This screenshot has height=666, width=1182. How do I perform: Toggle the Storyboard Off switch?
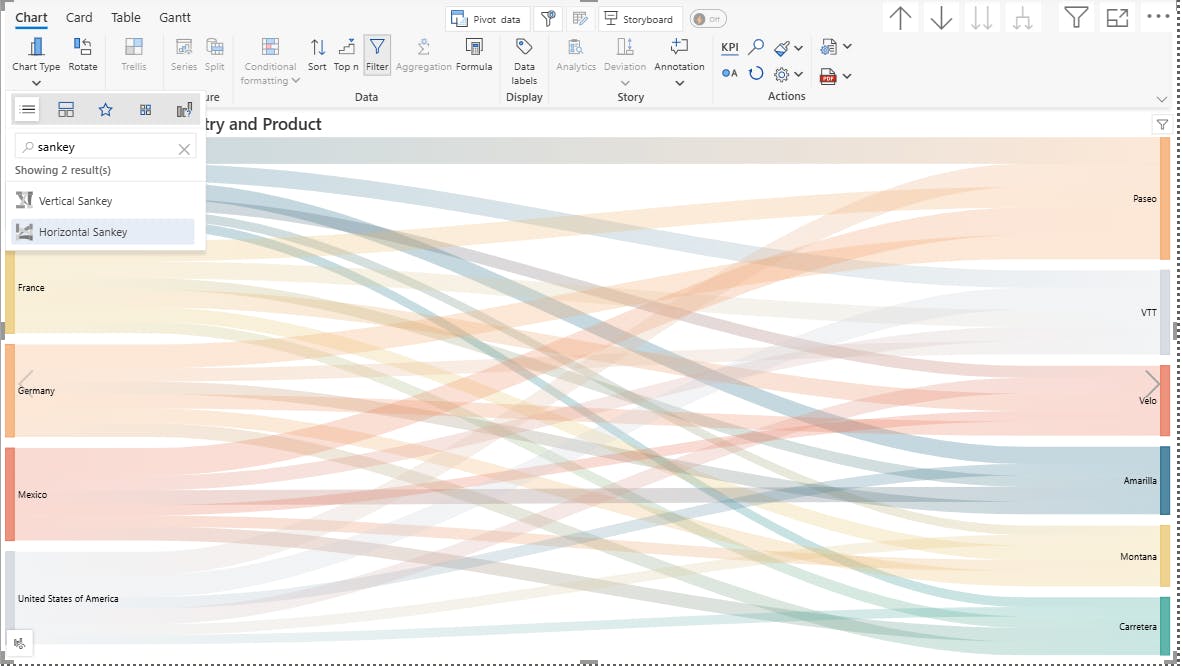coord(708,19)
